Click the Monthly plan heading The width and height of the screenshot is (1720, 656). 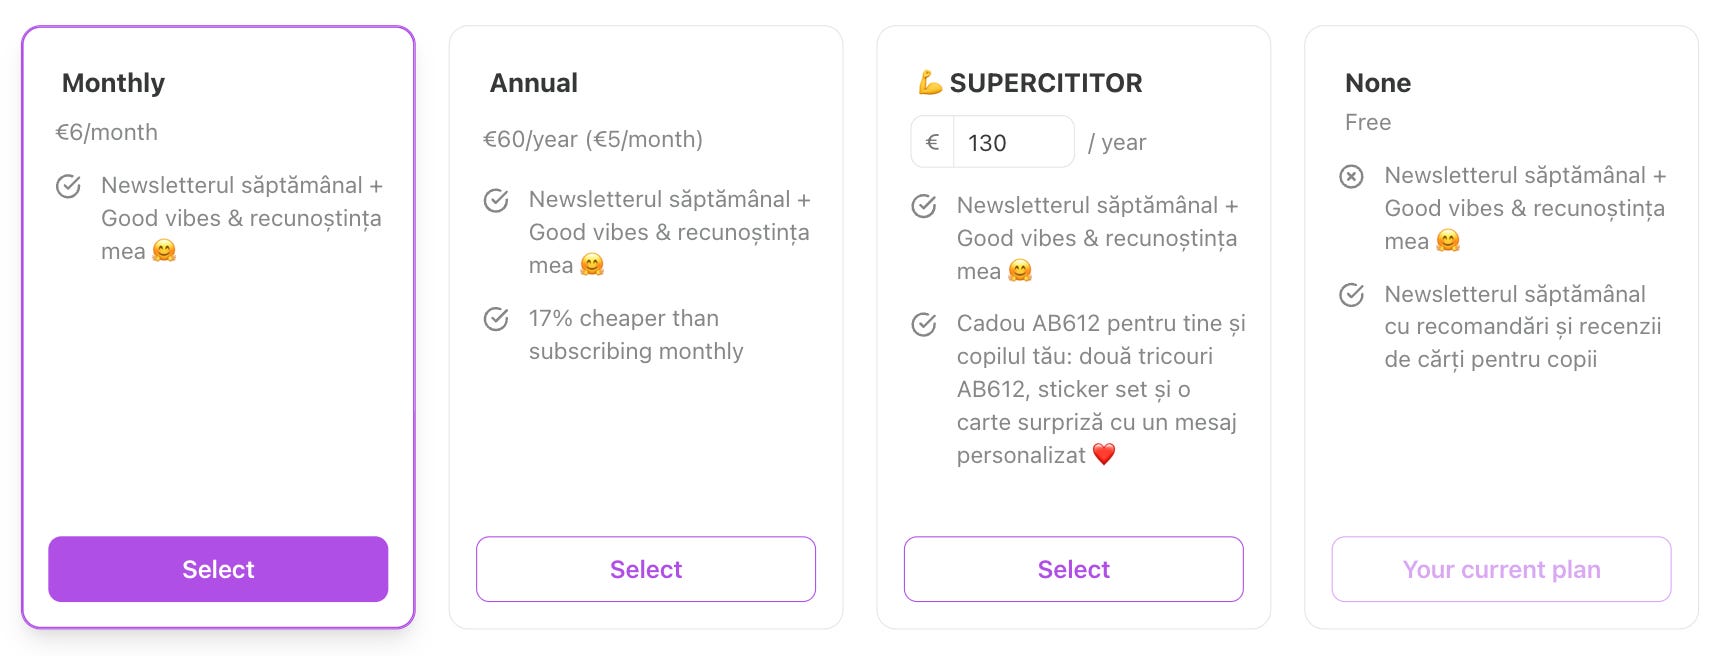[113, 83]
